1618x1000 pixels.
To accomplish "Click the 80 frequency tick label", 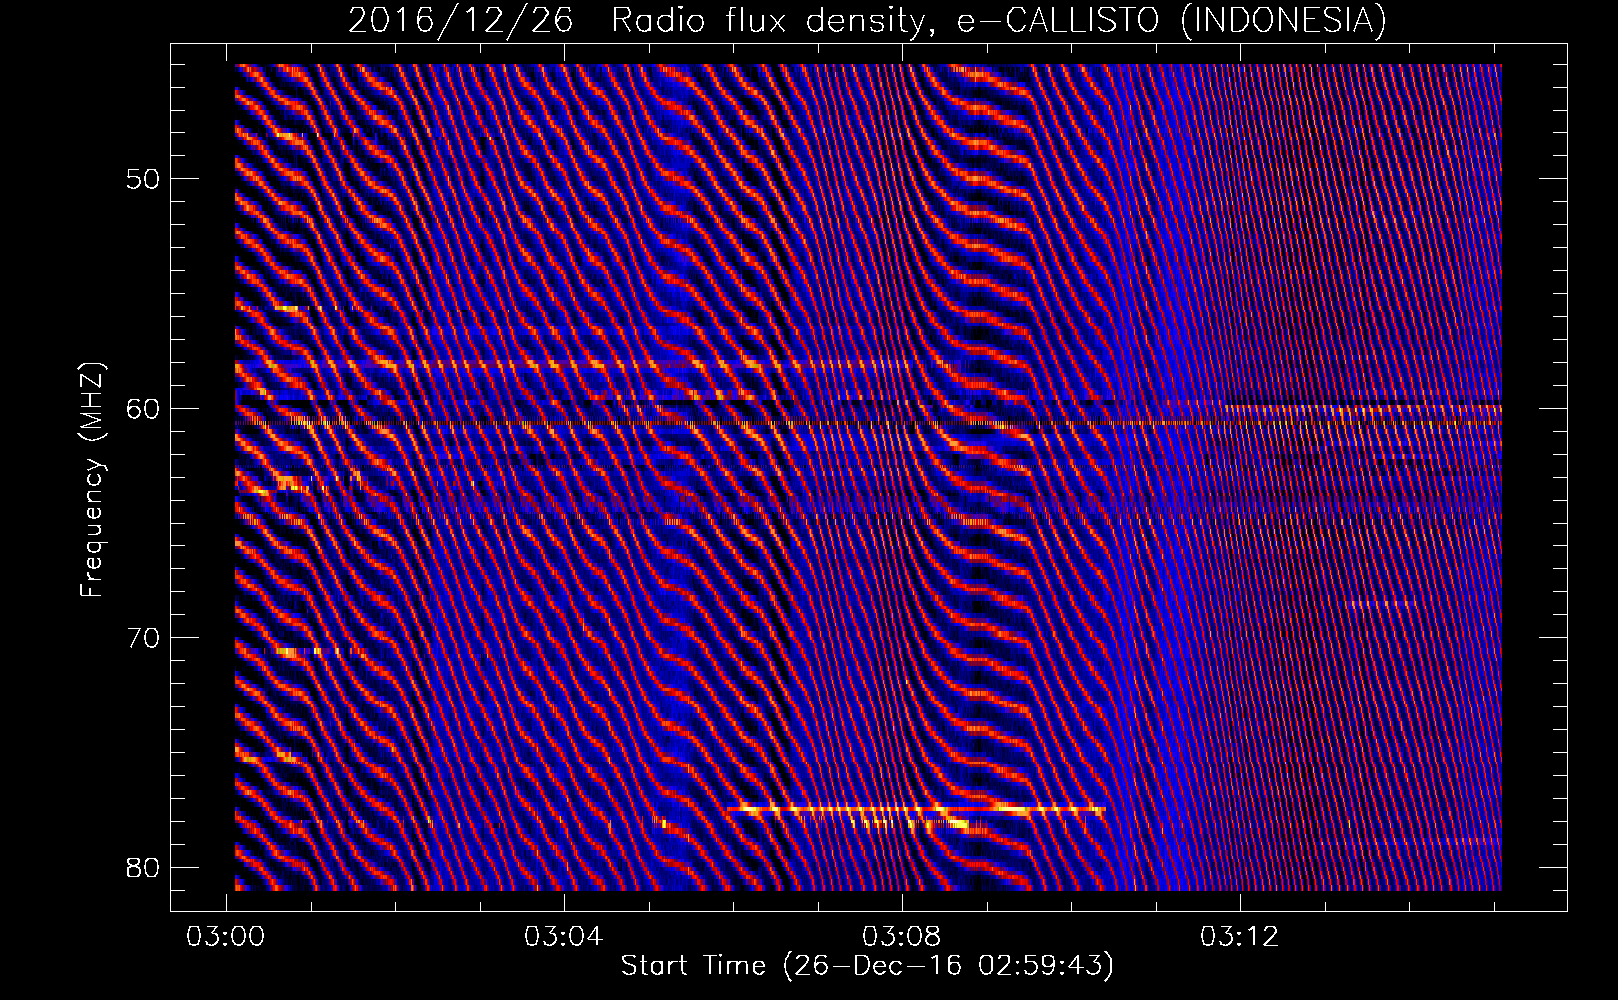I will pyautogui.click(x=142, y=866).
